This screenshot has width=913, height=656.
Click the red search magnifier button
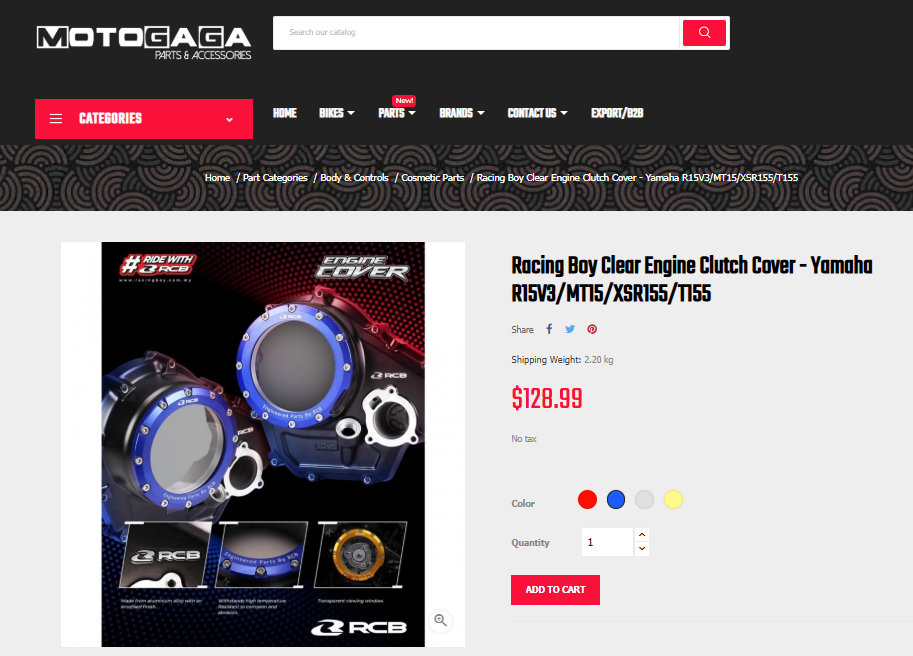click(x=704, y=33)
